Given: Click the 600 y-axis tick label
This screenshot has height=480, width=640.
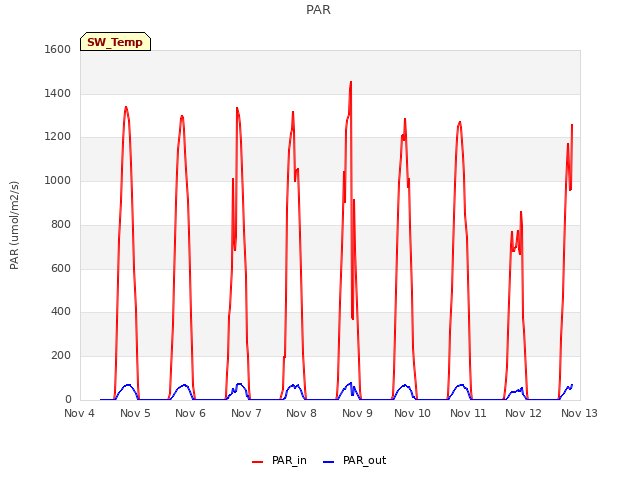Looking at the screenshot, I should [x=61, y=269].
